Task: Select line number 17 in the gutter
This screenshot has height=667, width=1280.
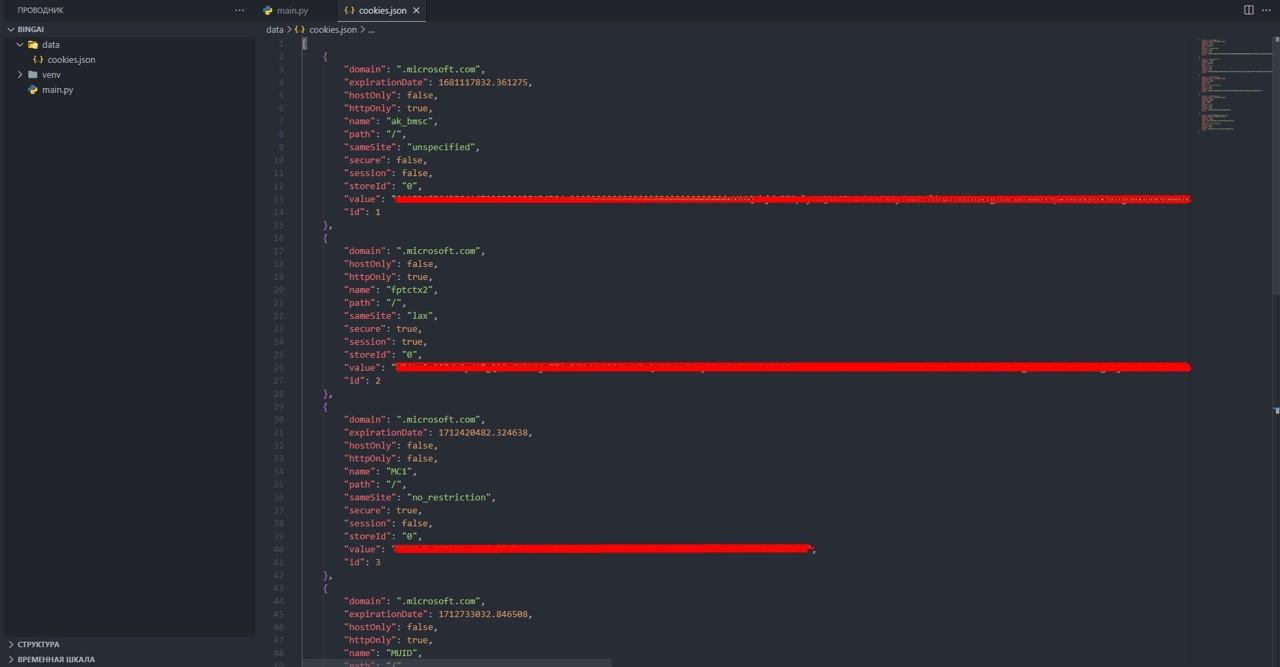Action: click(279, 251)
